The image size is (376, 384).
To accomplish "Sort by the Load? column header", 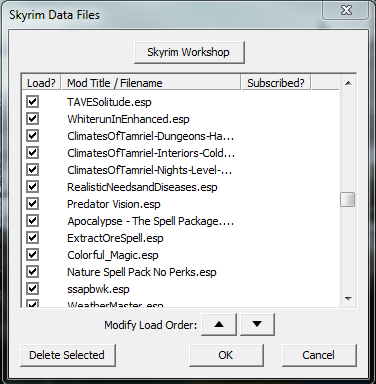I will pyautogui.click(x=41, y=83).
